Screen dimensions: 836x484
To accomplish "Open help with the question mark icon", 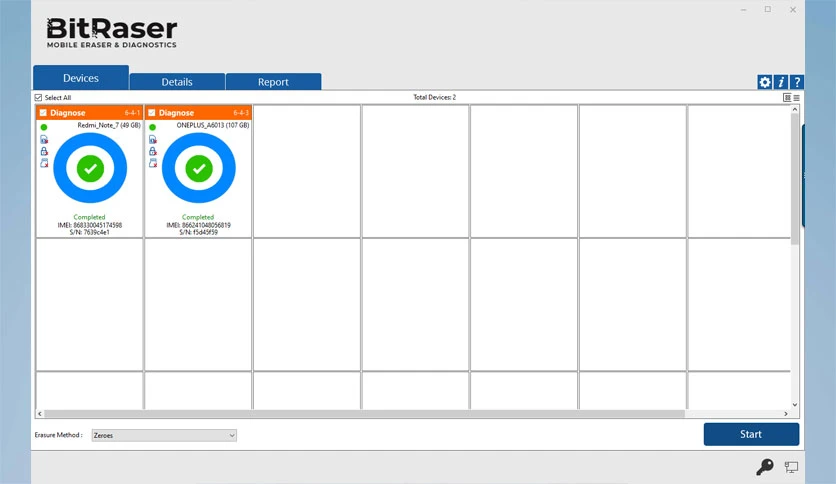I will [x=797, y=82].
